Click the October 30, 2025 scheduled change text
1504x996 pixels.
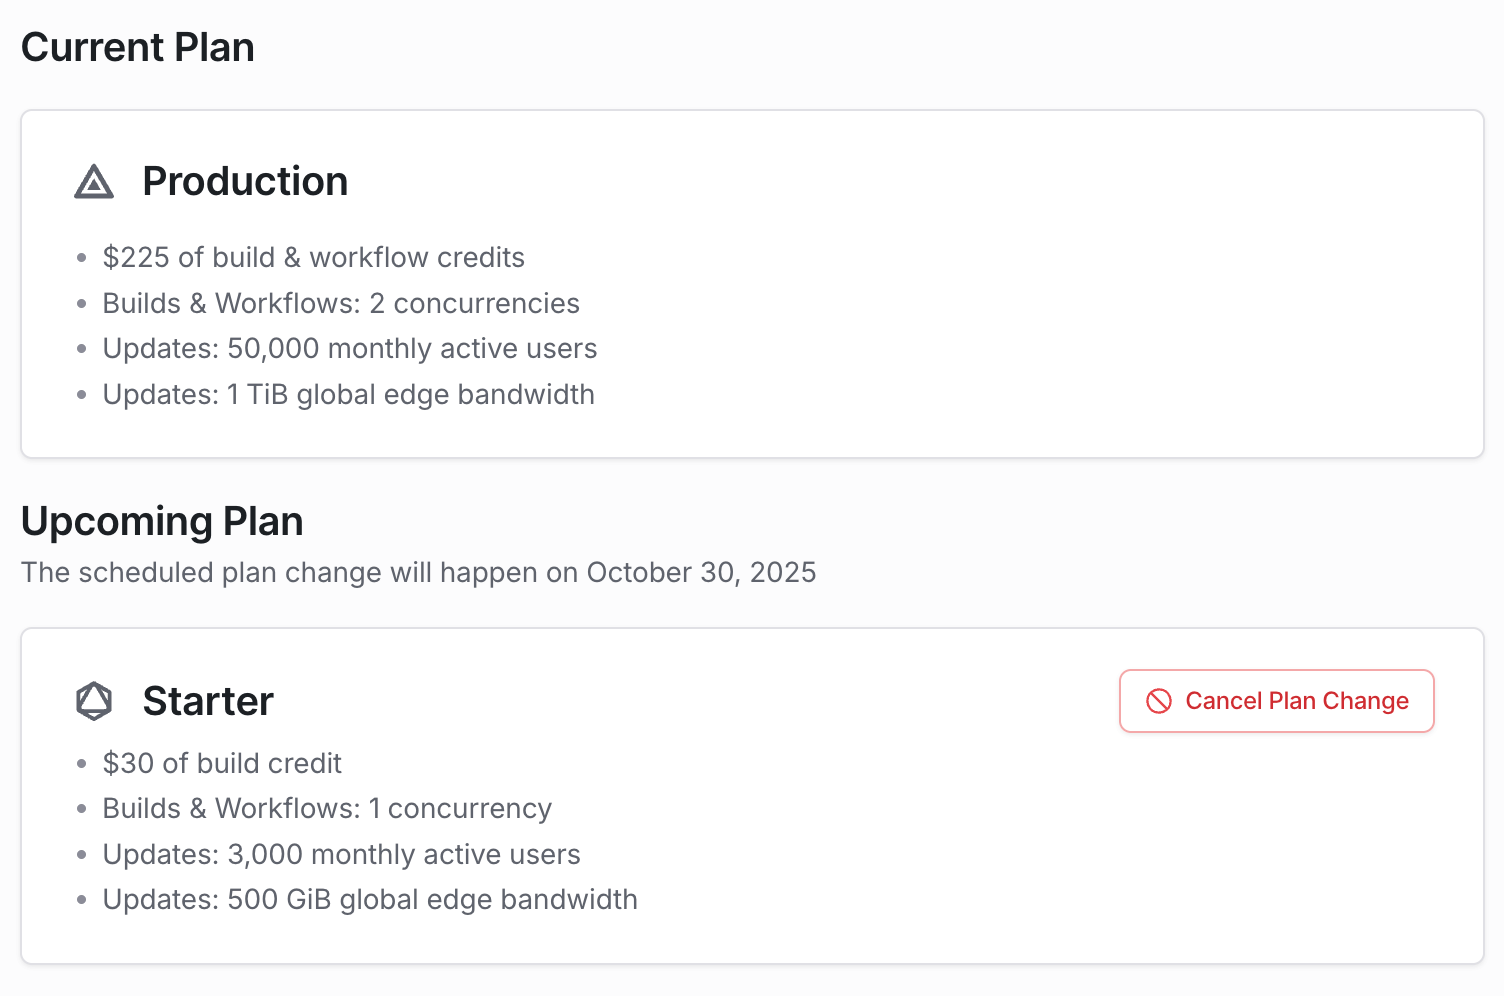click(x=418, y=572)
